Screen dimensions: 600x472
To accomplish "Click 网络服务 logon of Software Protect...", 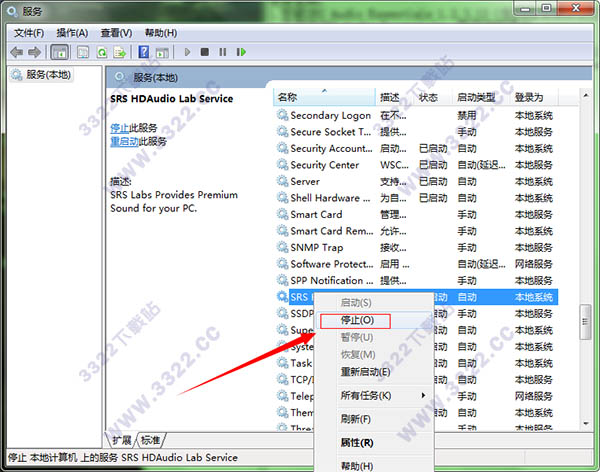I will point(534,264).
